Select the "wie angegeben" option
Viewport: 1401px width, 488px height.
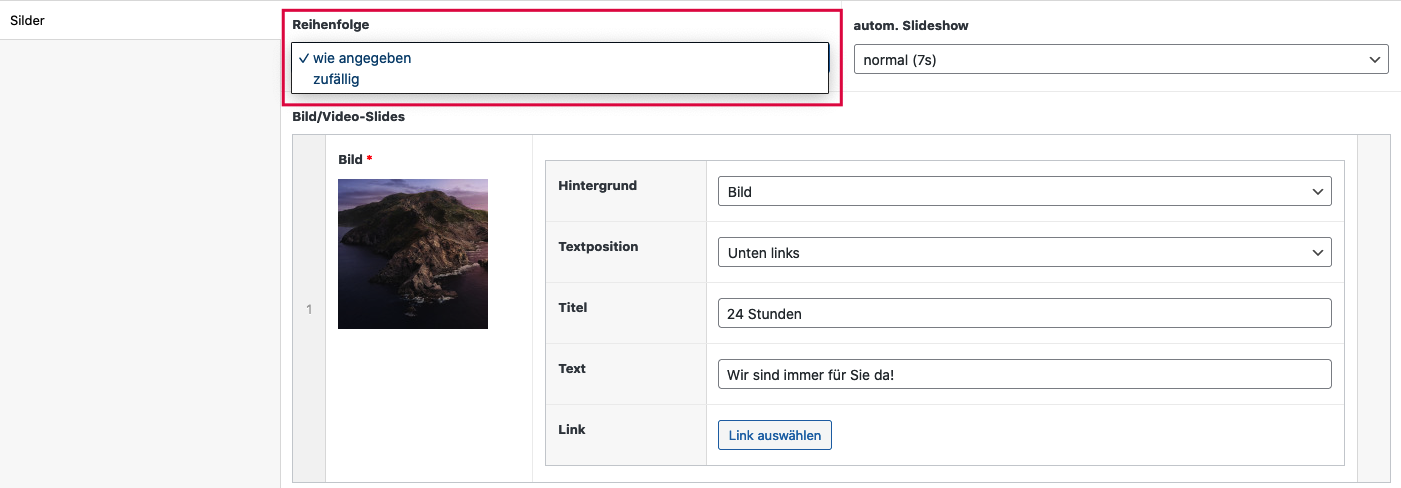click(x=361, y=58)
